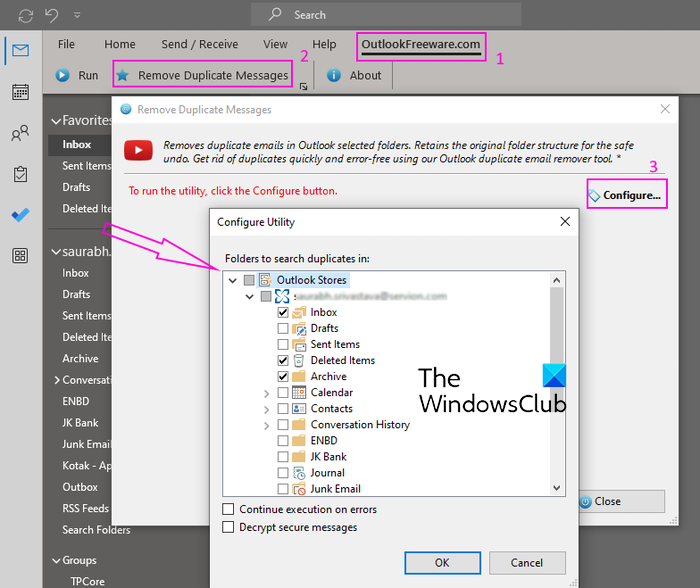Select the OutlookFreeware.com tab

(x=421, y=45)
